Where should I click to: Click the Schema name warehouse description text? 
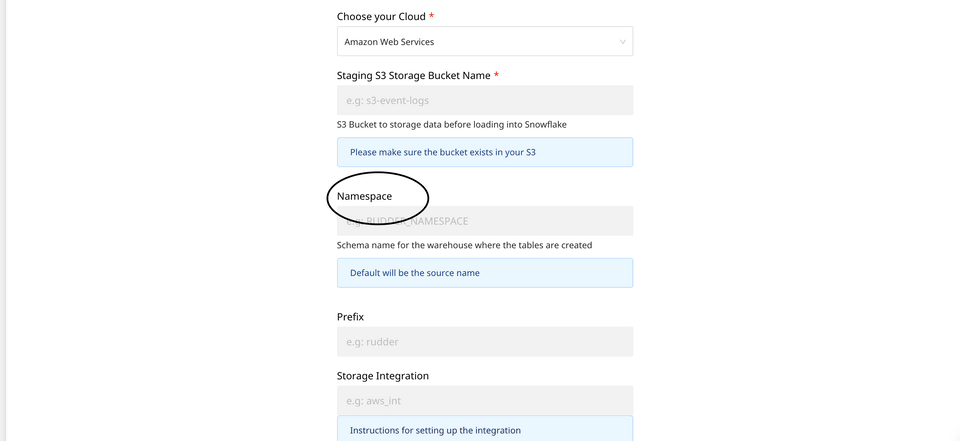click(x=464, y=245)
